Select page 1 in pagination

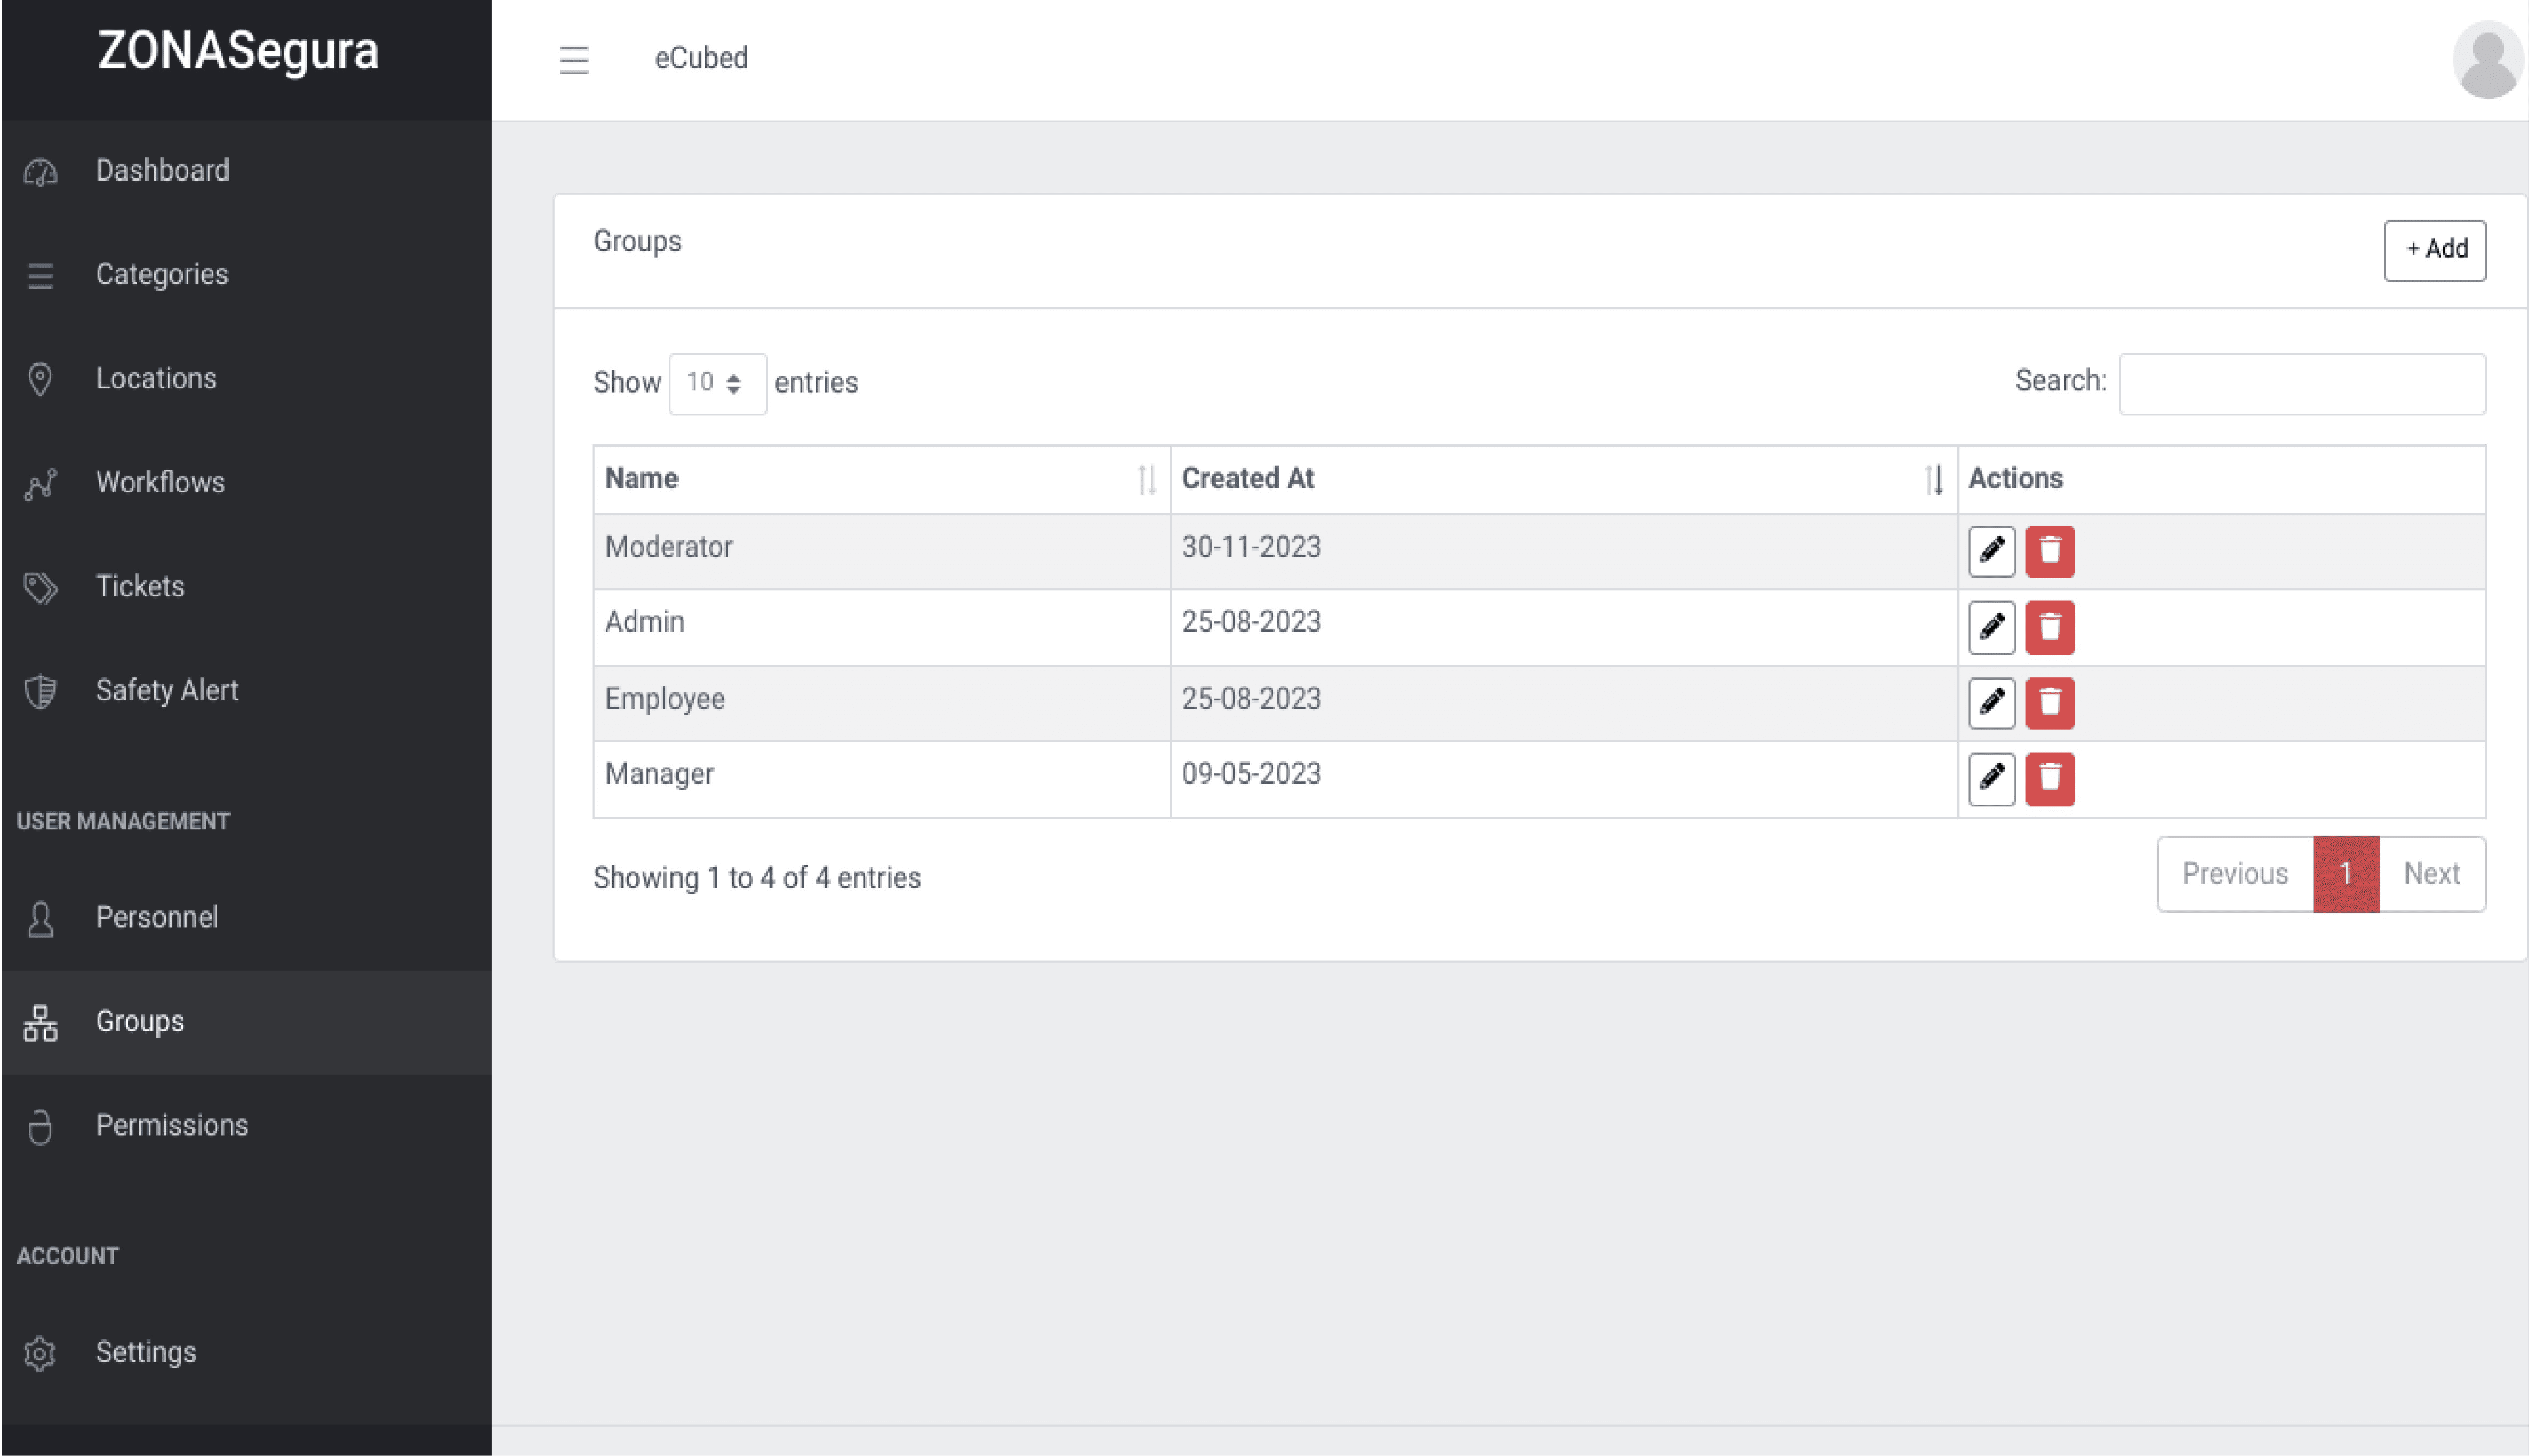pos(2345,874)
